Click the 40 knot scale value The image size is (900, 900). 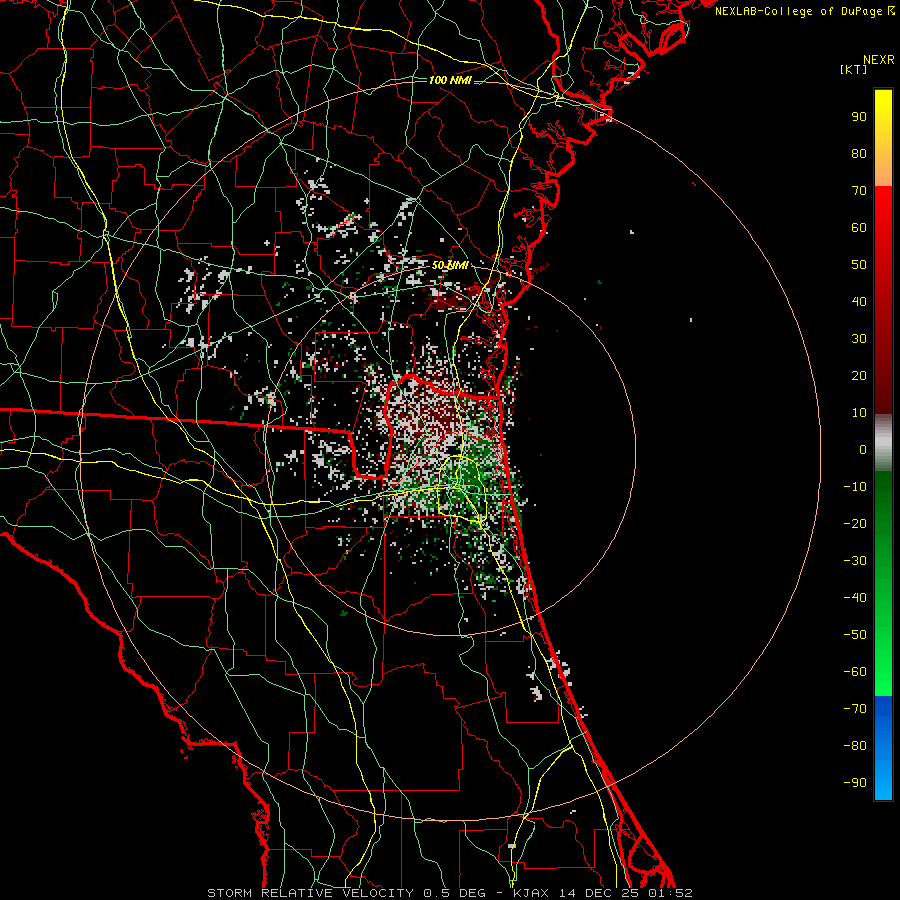[x=859, y=302]
